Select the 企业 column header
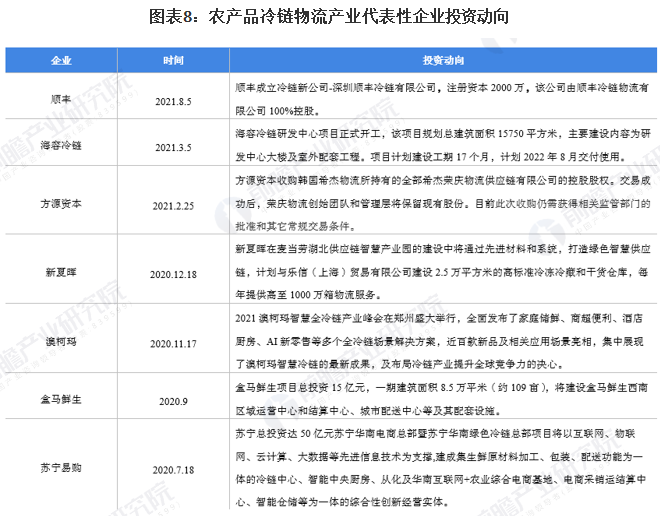This screenshot has width=660, height=516. click(61, 60)
